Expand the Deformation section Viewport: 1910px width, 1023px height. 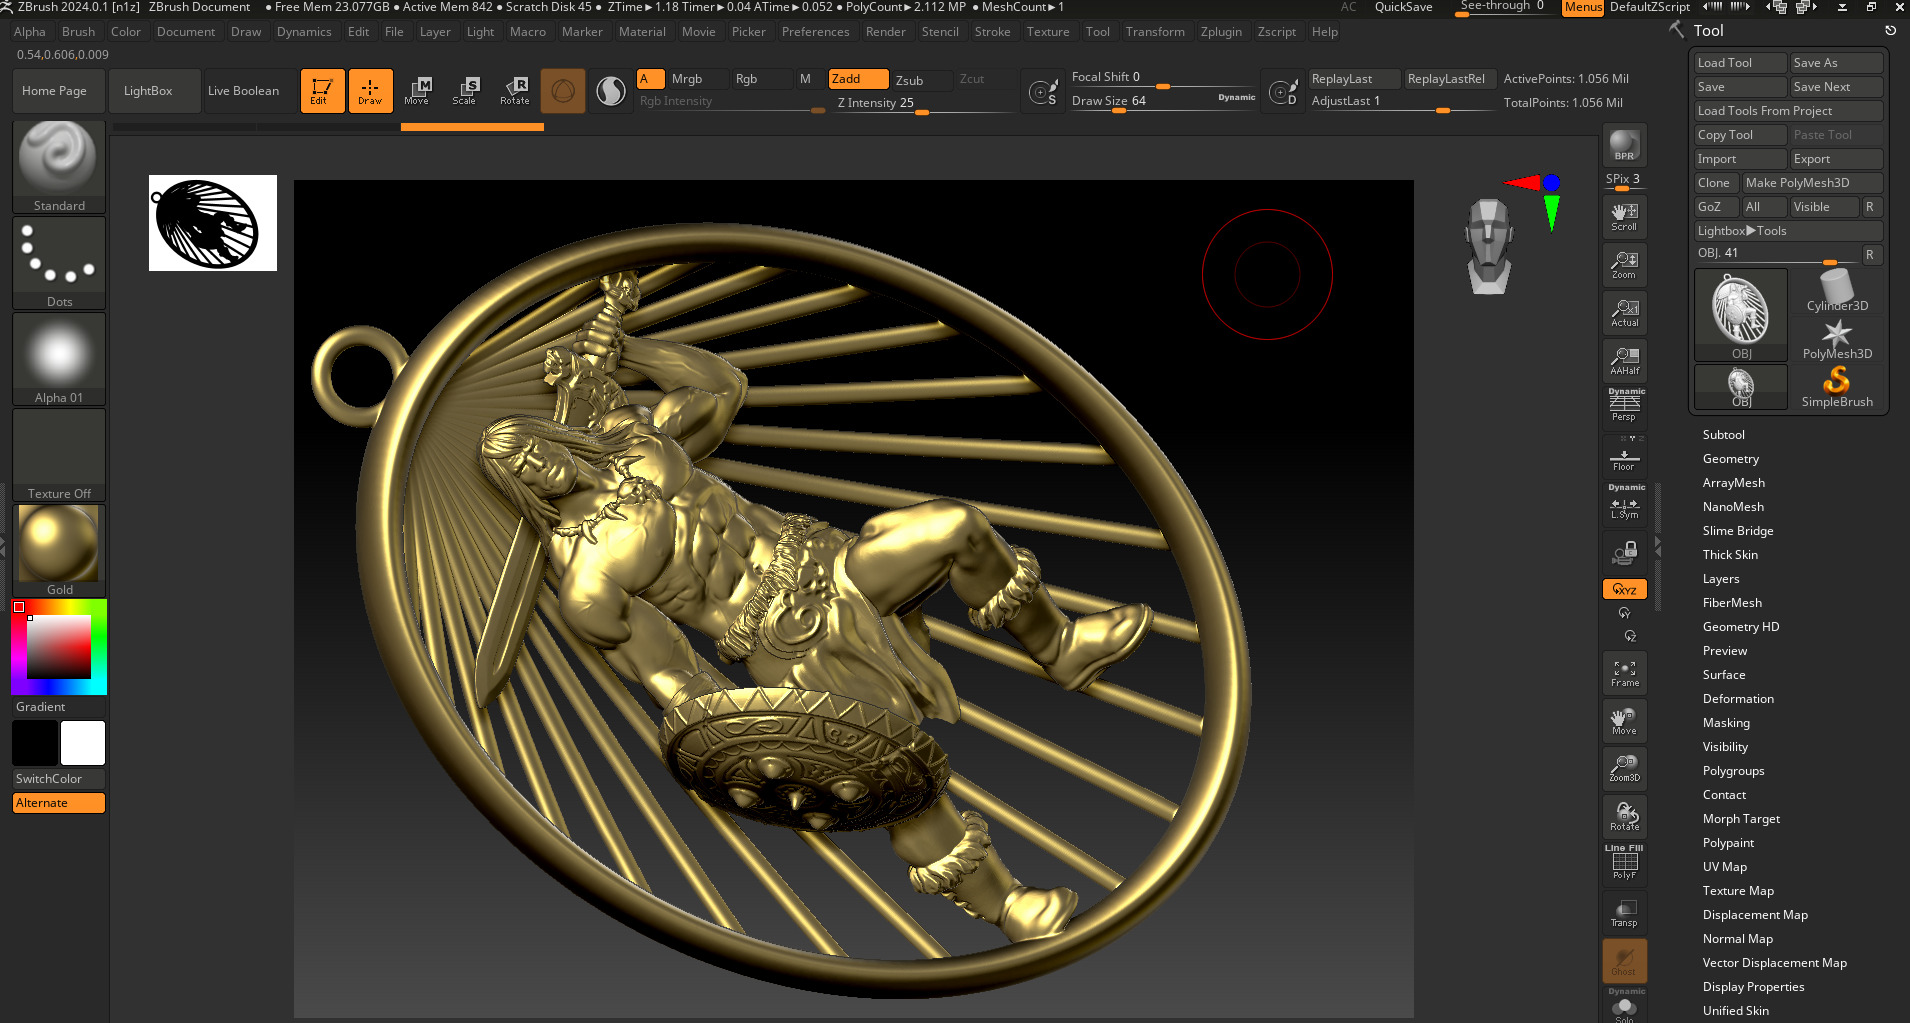(x=1738, y=699)
